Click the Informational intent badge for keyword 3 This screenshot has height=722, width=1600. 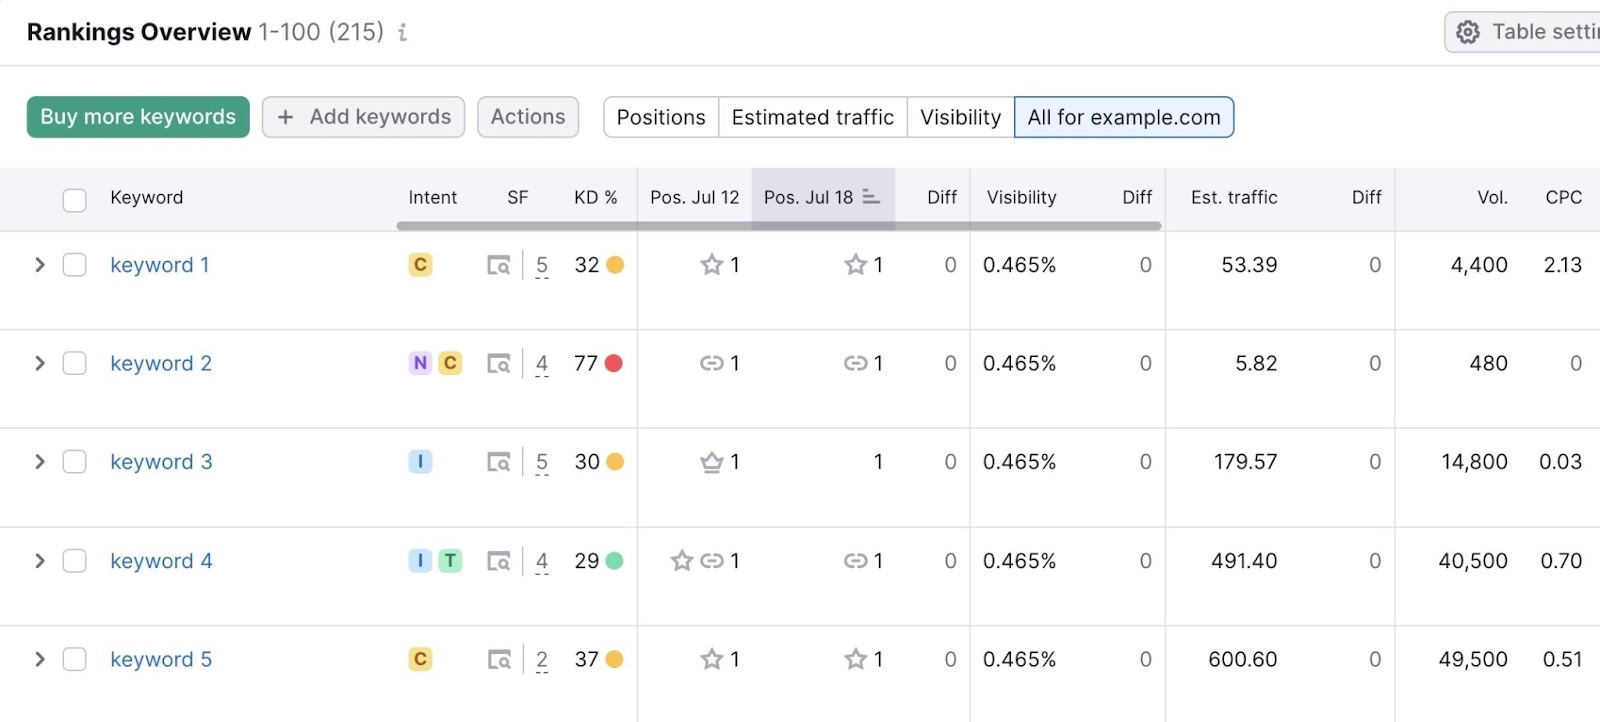point(420,462)
